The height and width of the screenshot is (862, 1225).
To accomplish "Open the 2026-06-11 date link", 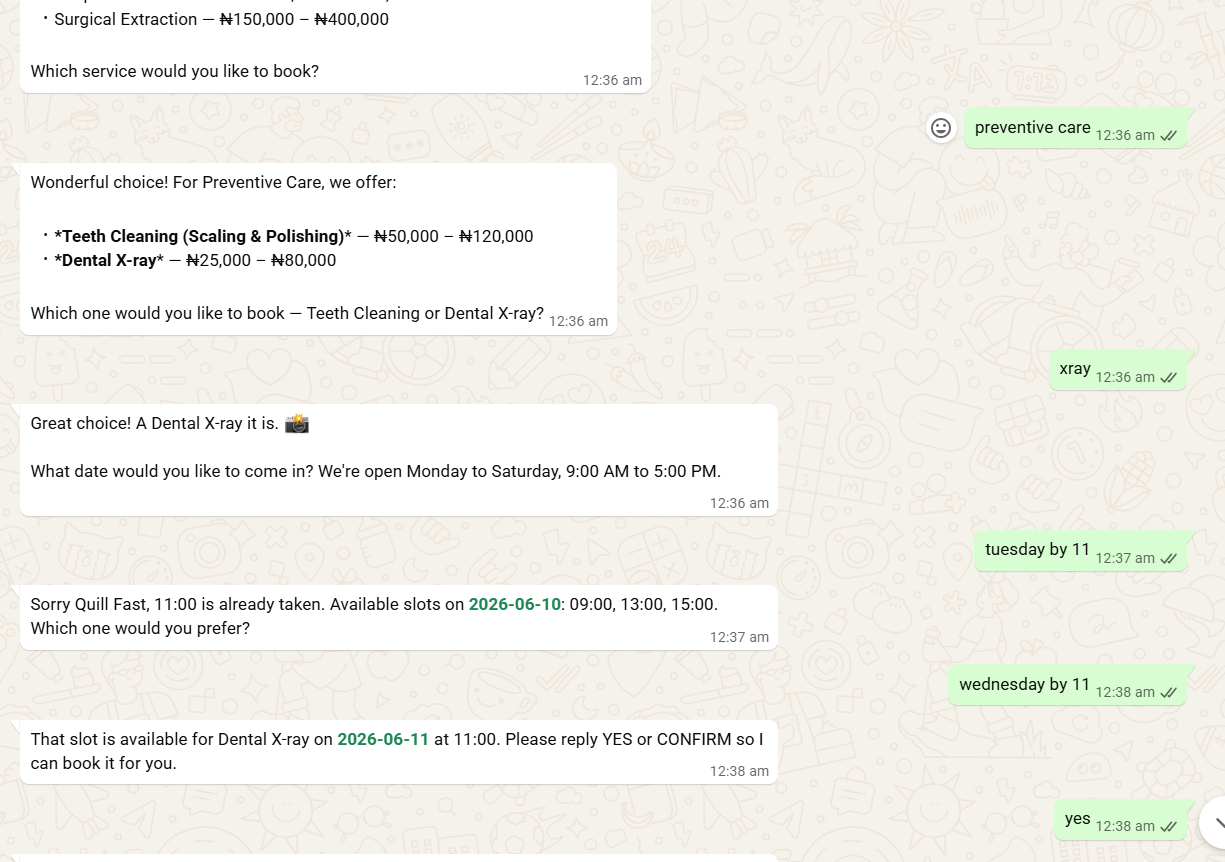I will [x=383, y=739].
